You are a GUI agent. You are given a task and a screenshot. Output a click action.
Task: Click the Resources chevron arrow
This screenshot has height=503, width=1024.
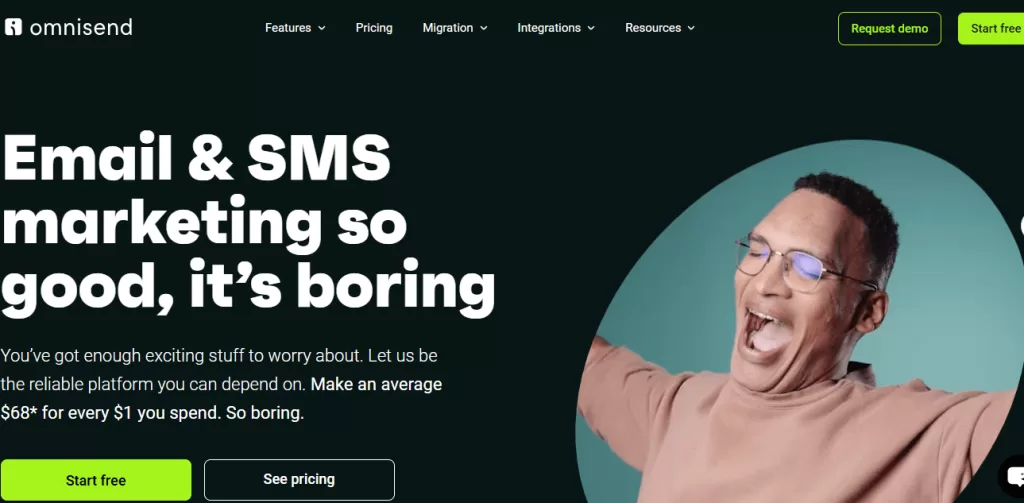(x=691, y=28)
